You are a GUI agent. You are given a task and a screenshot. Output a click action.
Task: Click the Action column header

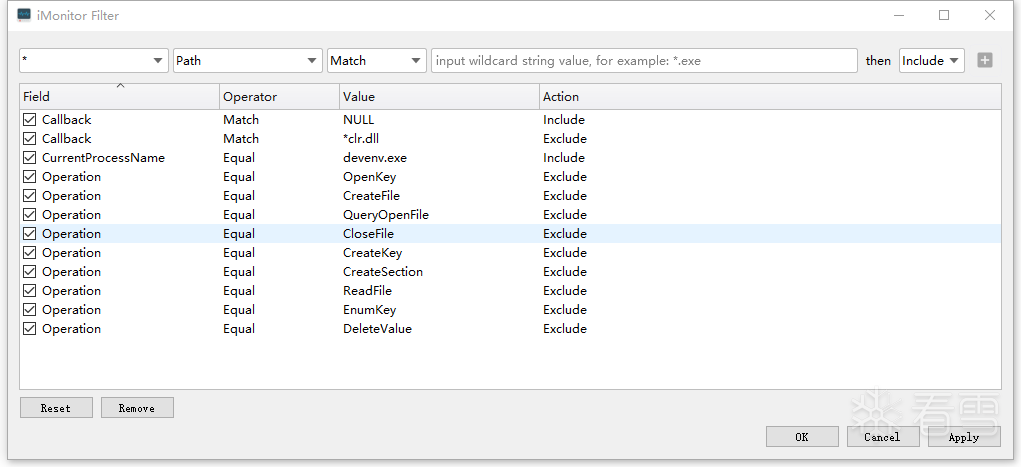[769, 97]
